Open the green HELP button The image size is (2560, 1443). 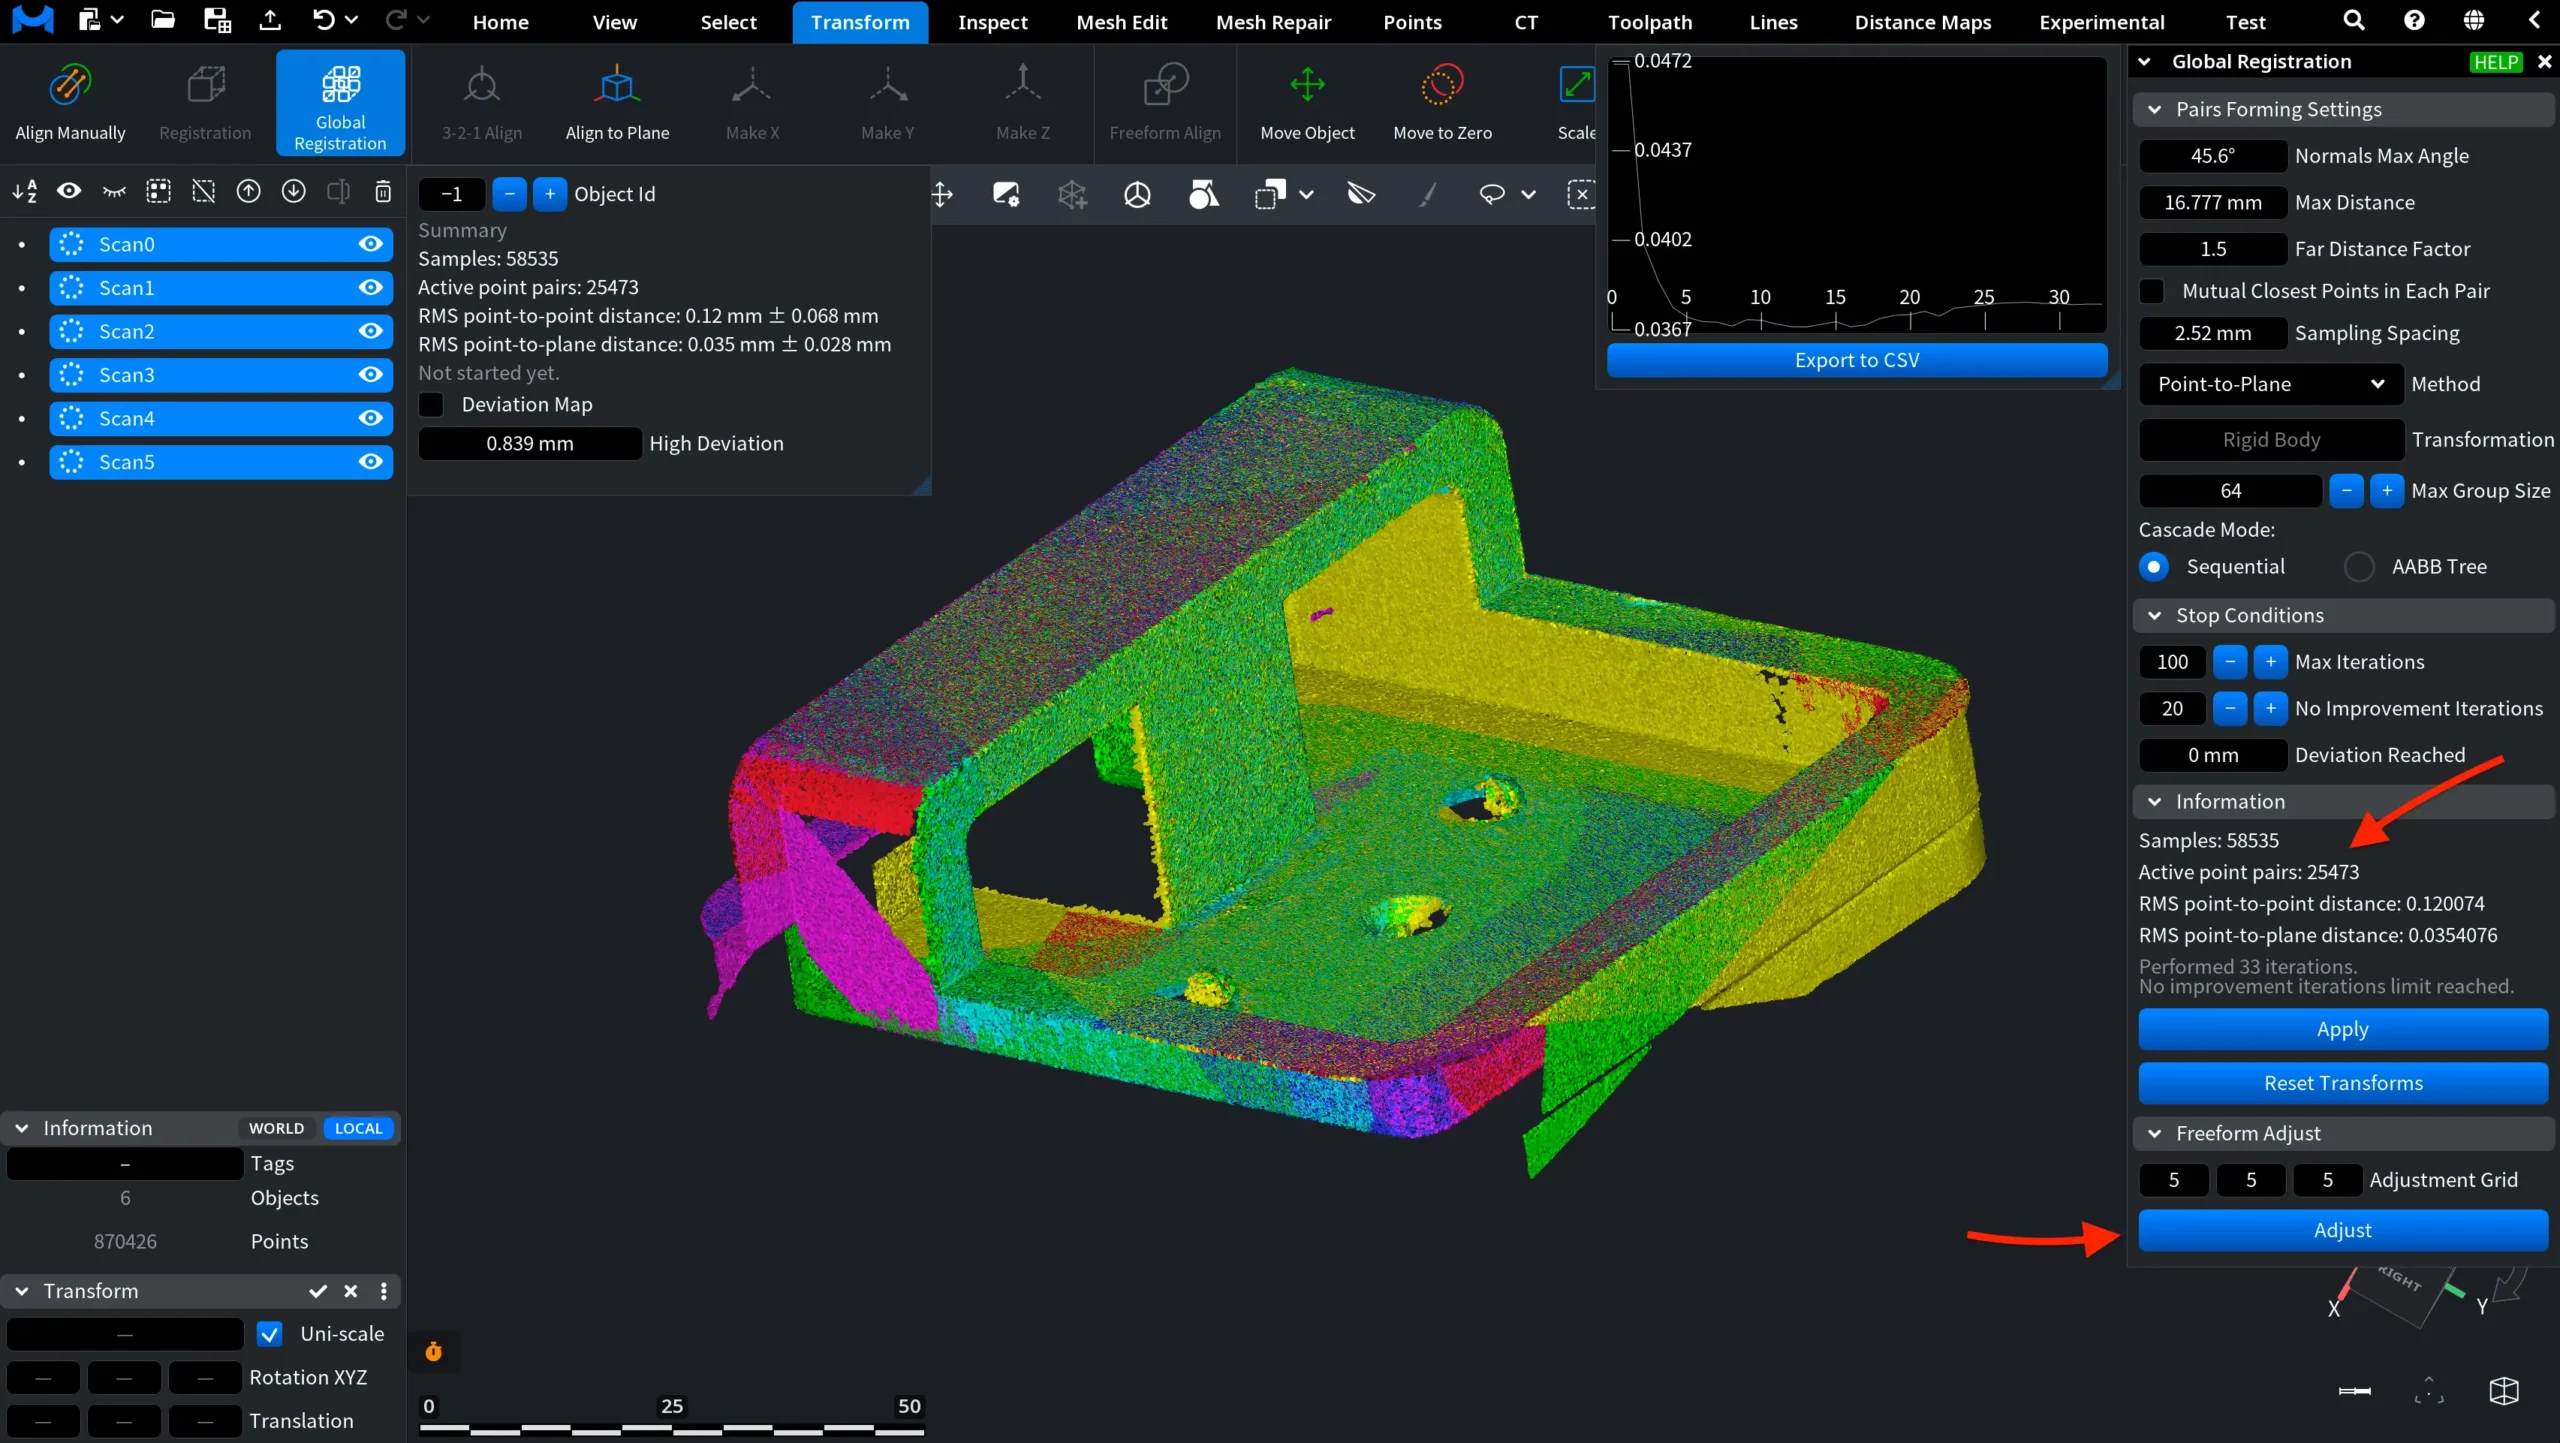point(2496,62)
